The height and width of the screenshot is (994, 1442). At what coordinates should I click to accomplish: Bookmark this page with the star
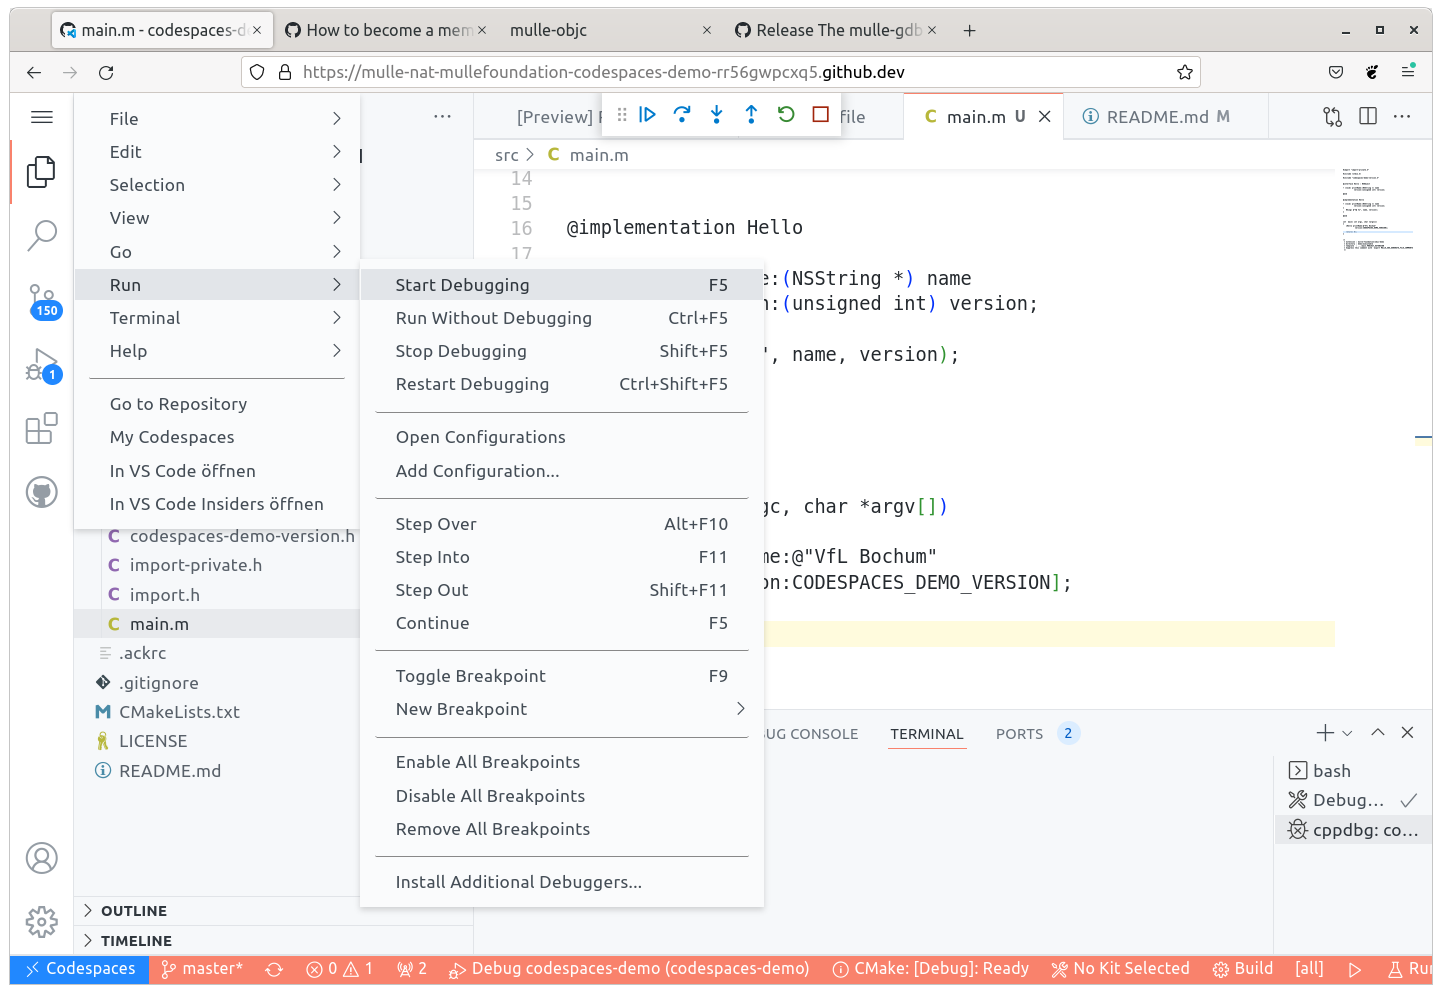1185,72
